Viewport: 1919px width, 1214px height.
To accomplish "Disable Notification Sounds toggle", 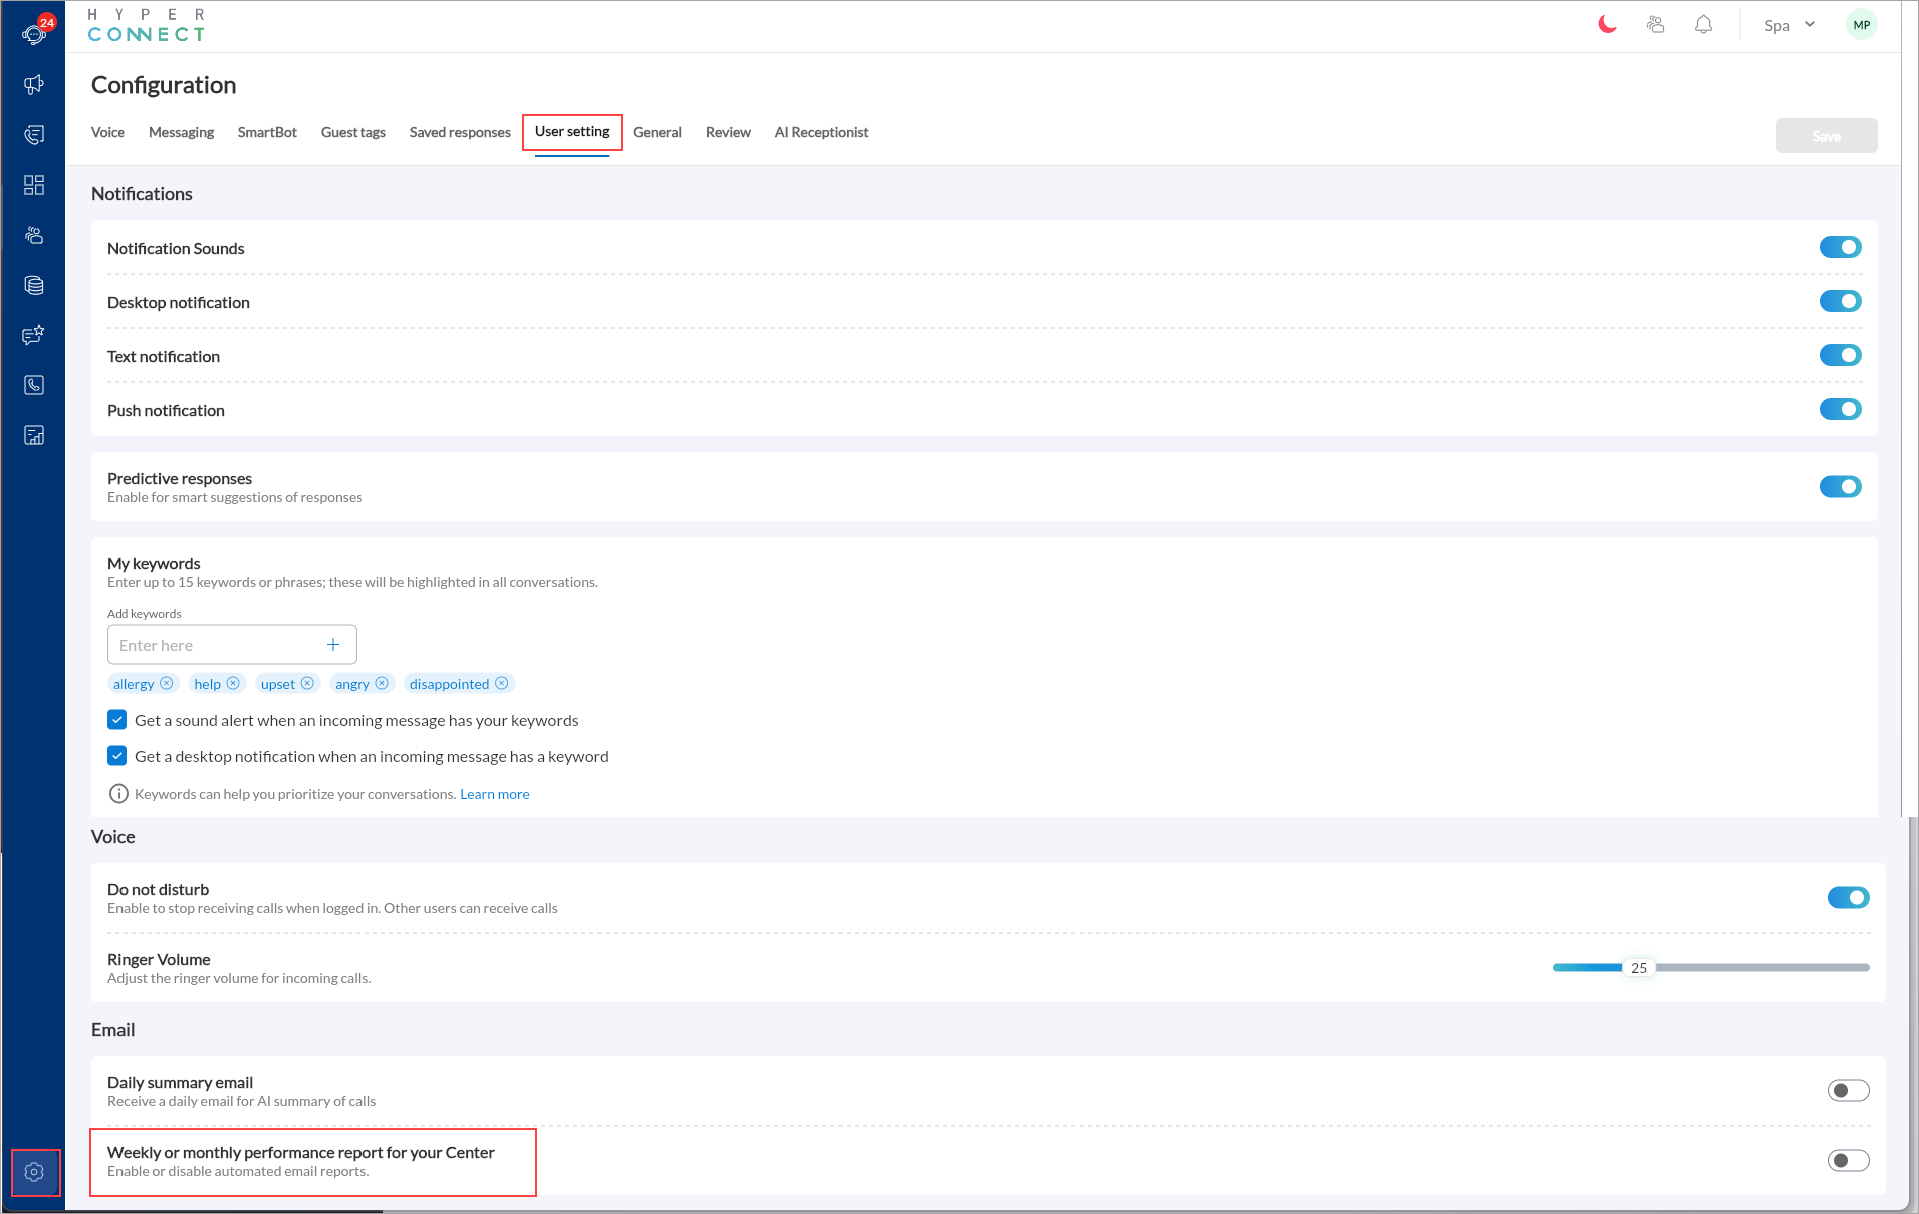I will click(x=1840, y=247).
